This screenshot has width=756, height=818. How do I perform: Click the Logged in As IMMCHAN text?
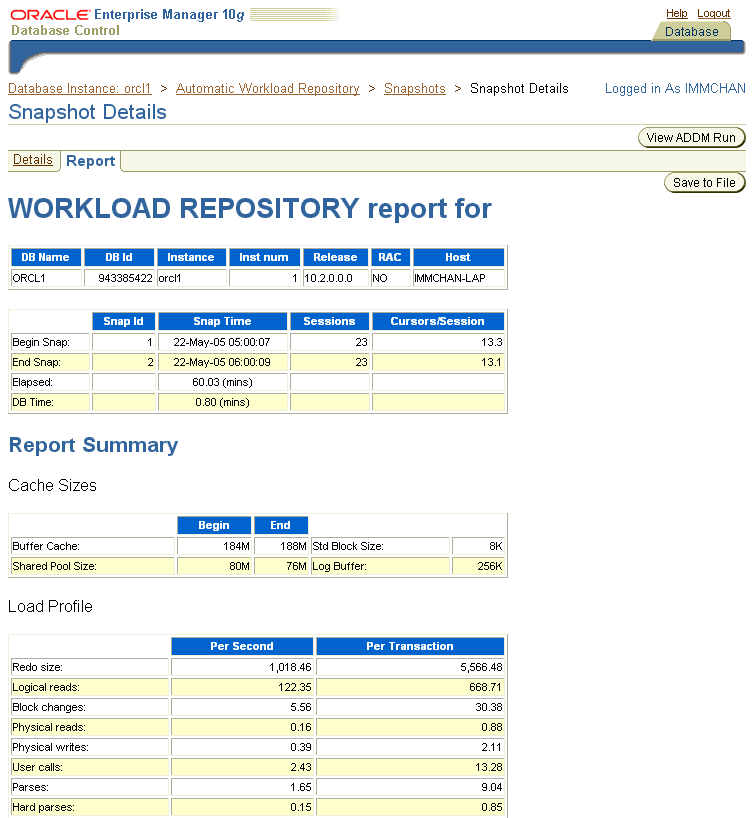pos(675,89)
